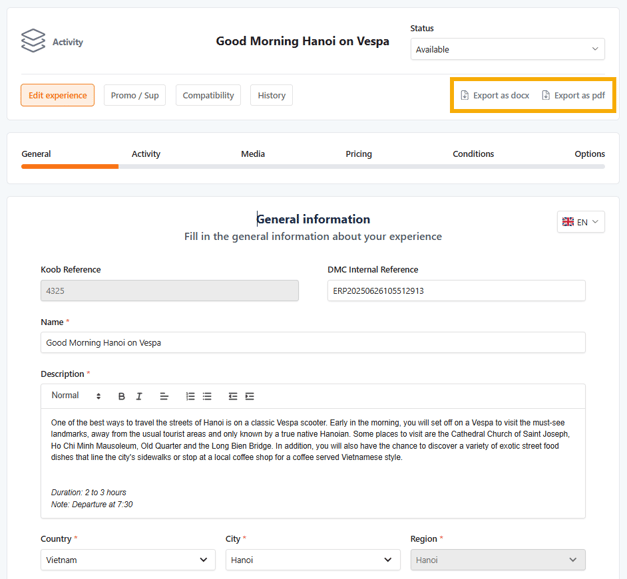Open the Conditions step tab

tap(473, 154)
